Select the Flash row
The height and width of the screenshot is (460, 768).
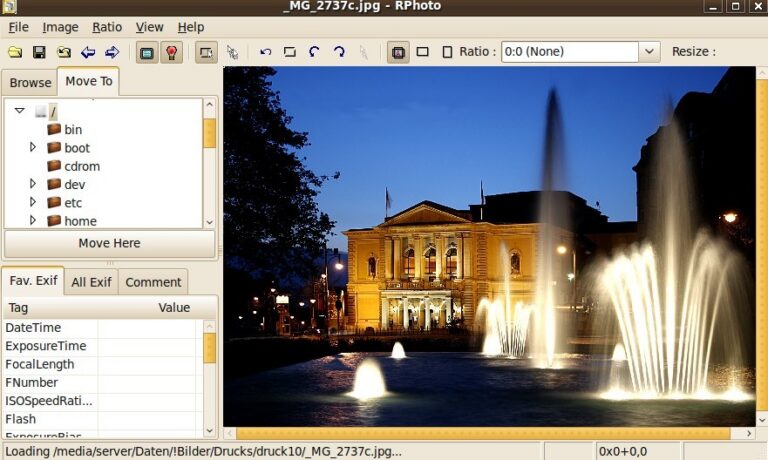(102, 419)
